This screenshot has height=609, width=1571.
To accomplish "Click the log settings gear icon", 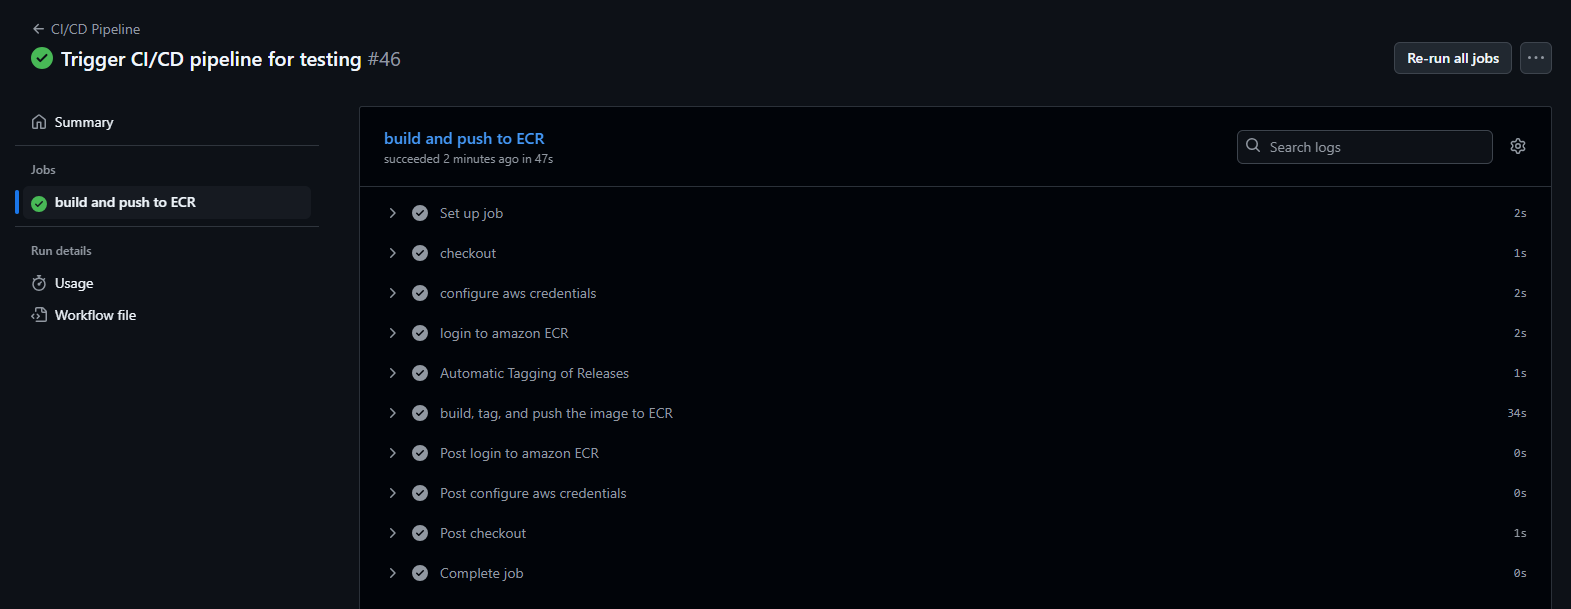I will (x=1517, y=146).
